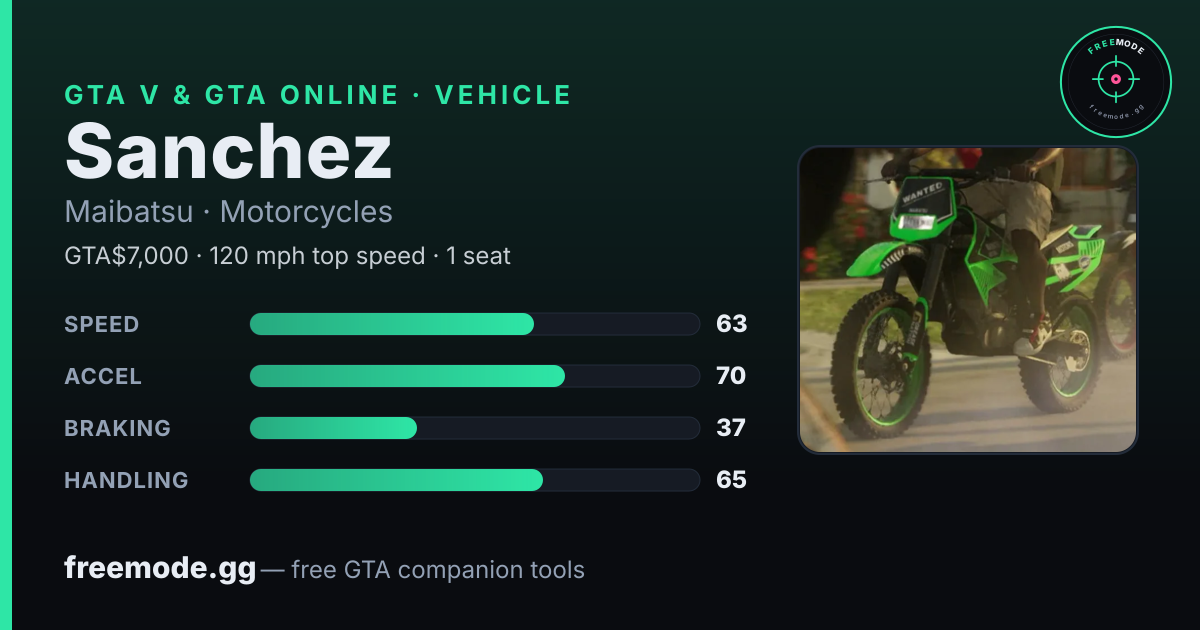Click the free GTA companion tools tagline
Screen dimensions: 1200x630
pyautogui.click(x=437, y=570)
